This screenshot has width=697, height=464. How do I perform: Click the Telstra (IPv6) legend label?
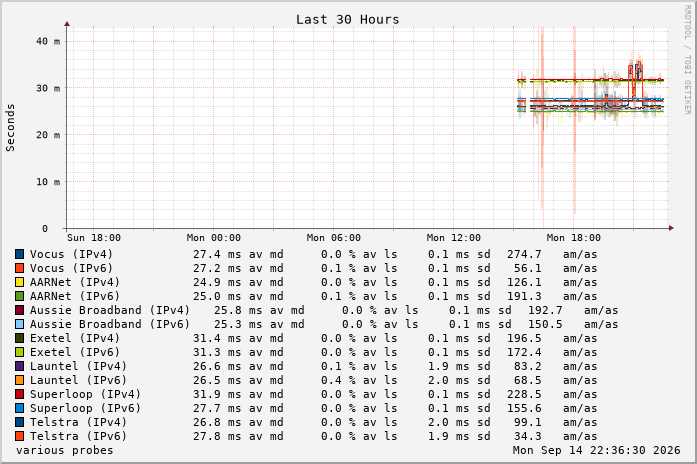(x=78, y=436)
